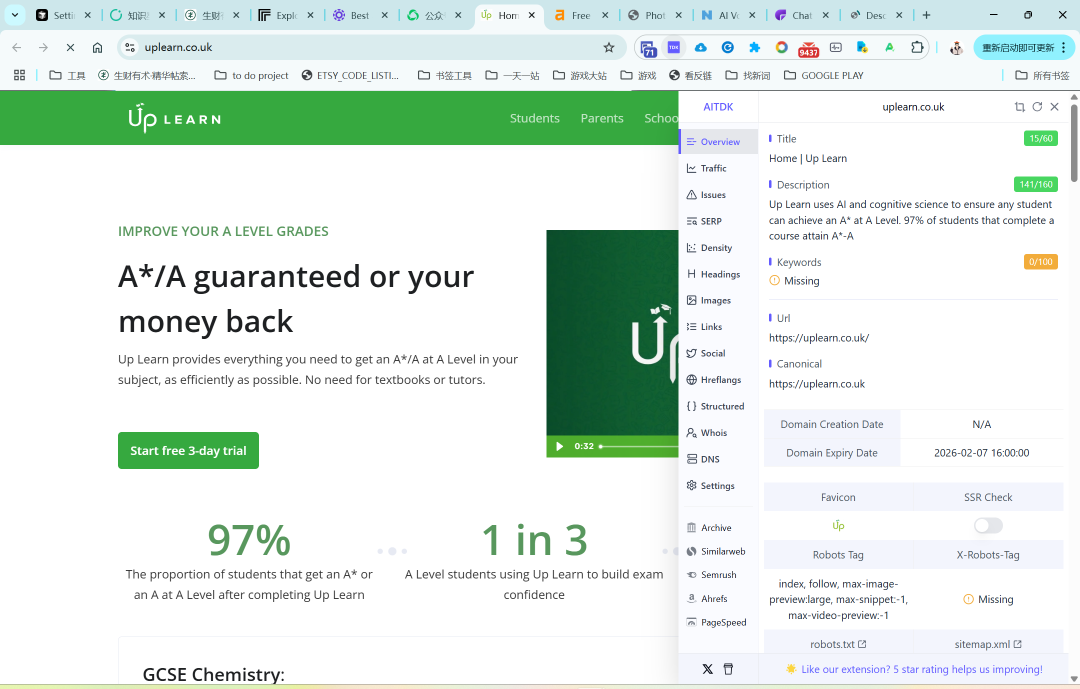The image size is (1080, 689).
Task: Click the Archive icon
Action: click(x=692, y=528)
